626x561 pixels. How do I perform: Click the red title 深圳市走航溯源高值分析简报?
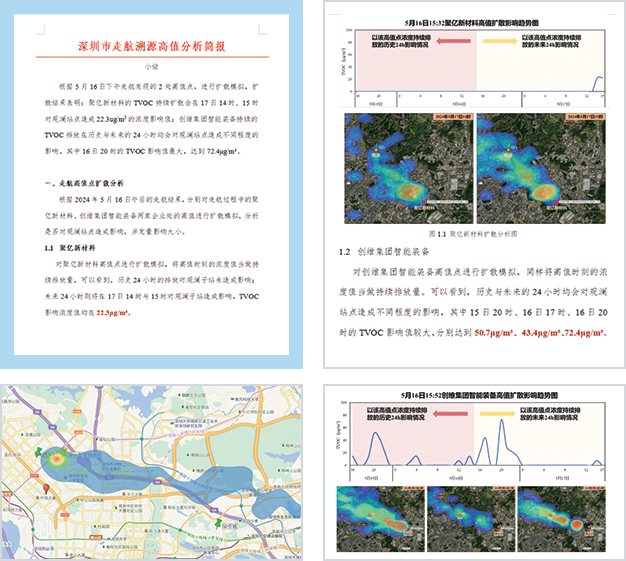152,46
